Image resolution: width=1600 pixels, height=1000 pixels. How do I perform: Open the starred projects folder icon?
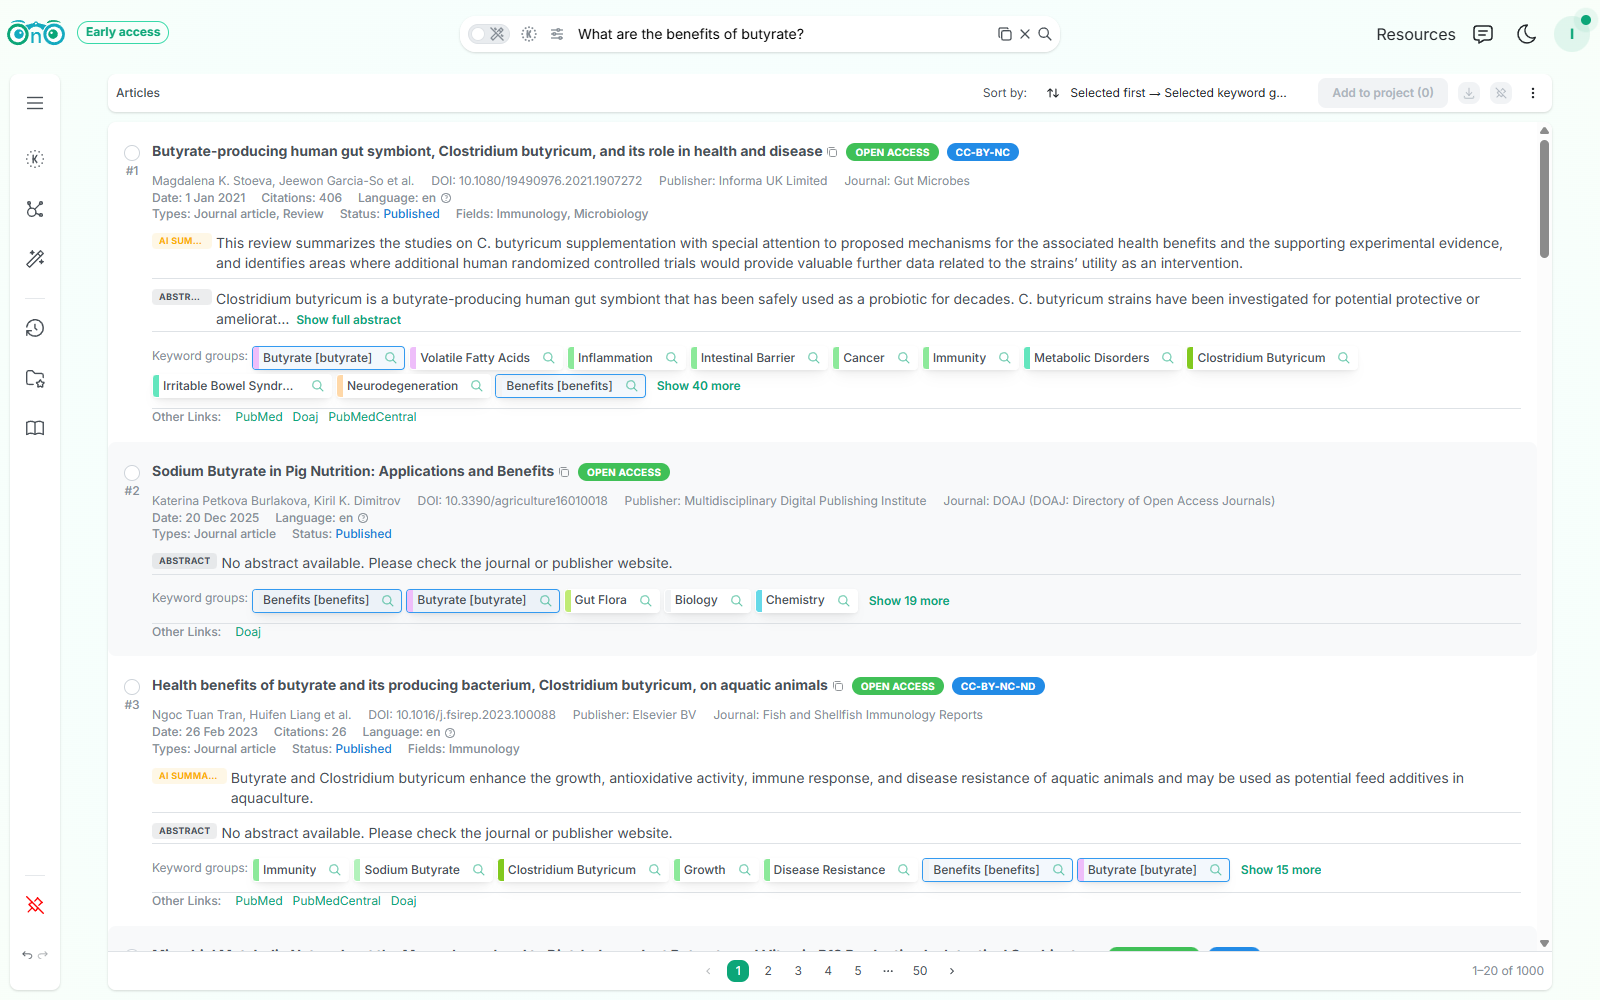(x=35, y=379)
